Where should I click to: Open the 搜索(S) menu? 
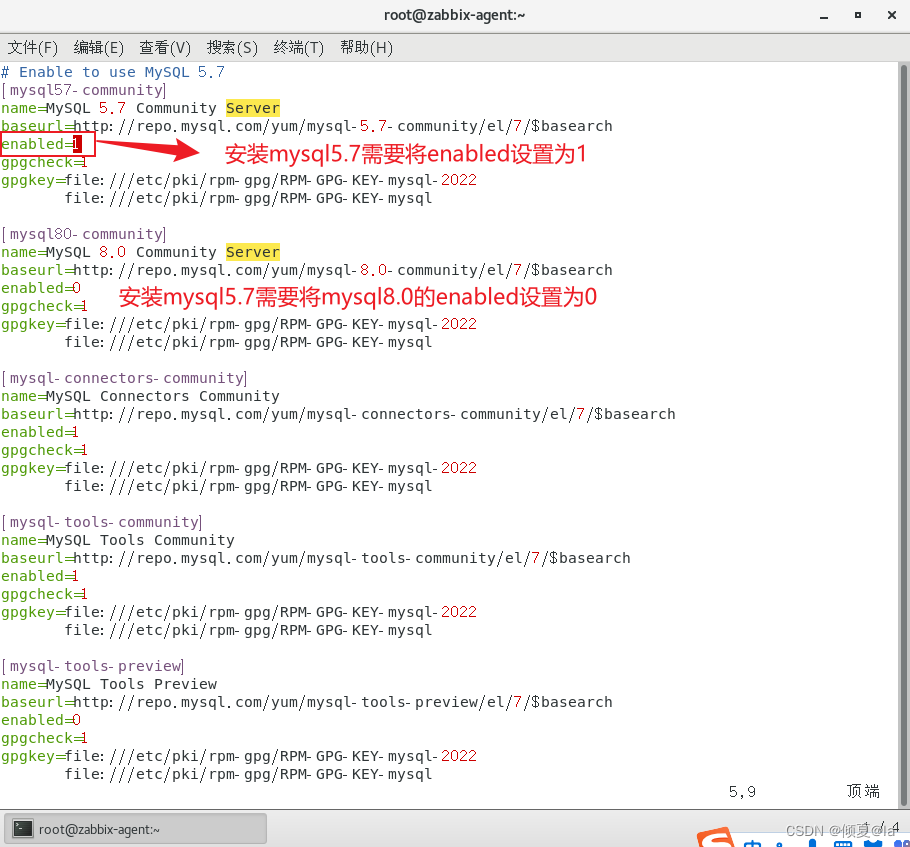coord(232,48)
